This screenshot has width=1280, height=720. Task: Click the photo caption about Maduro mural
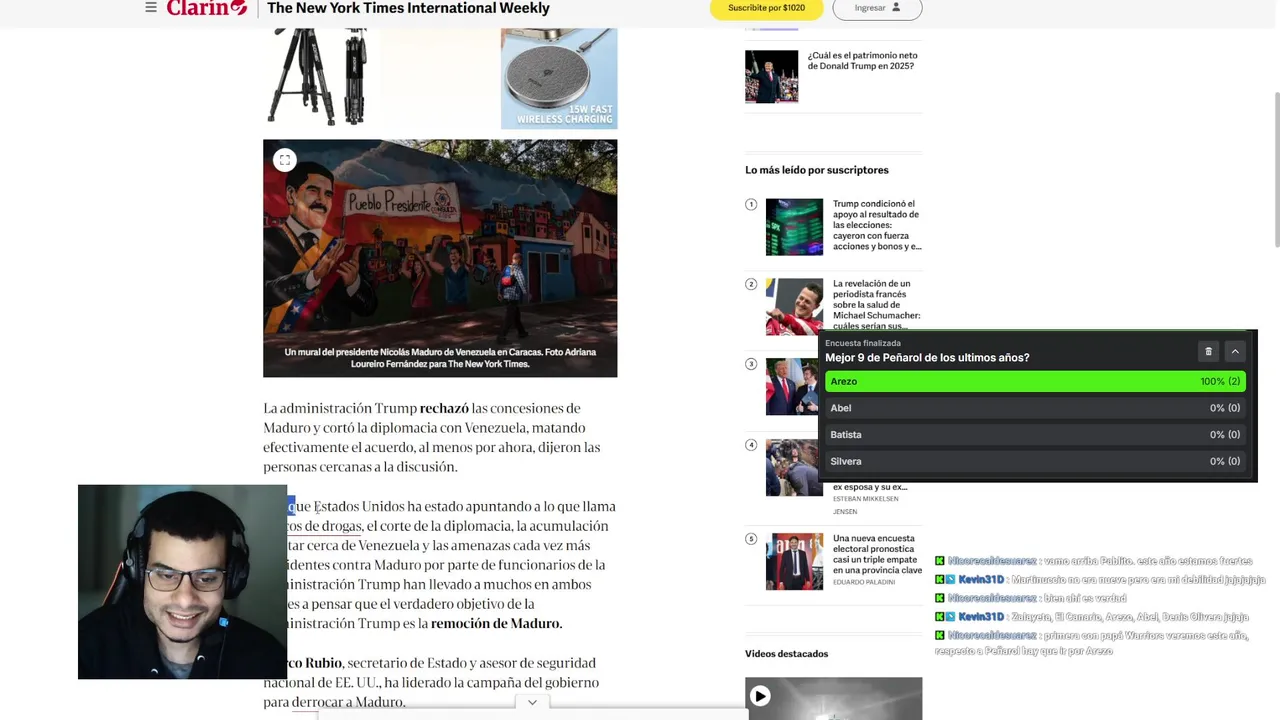point(440,358)
